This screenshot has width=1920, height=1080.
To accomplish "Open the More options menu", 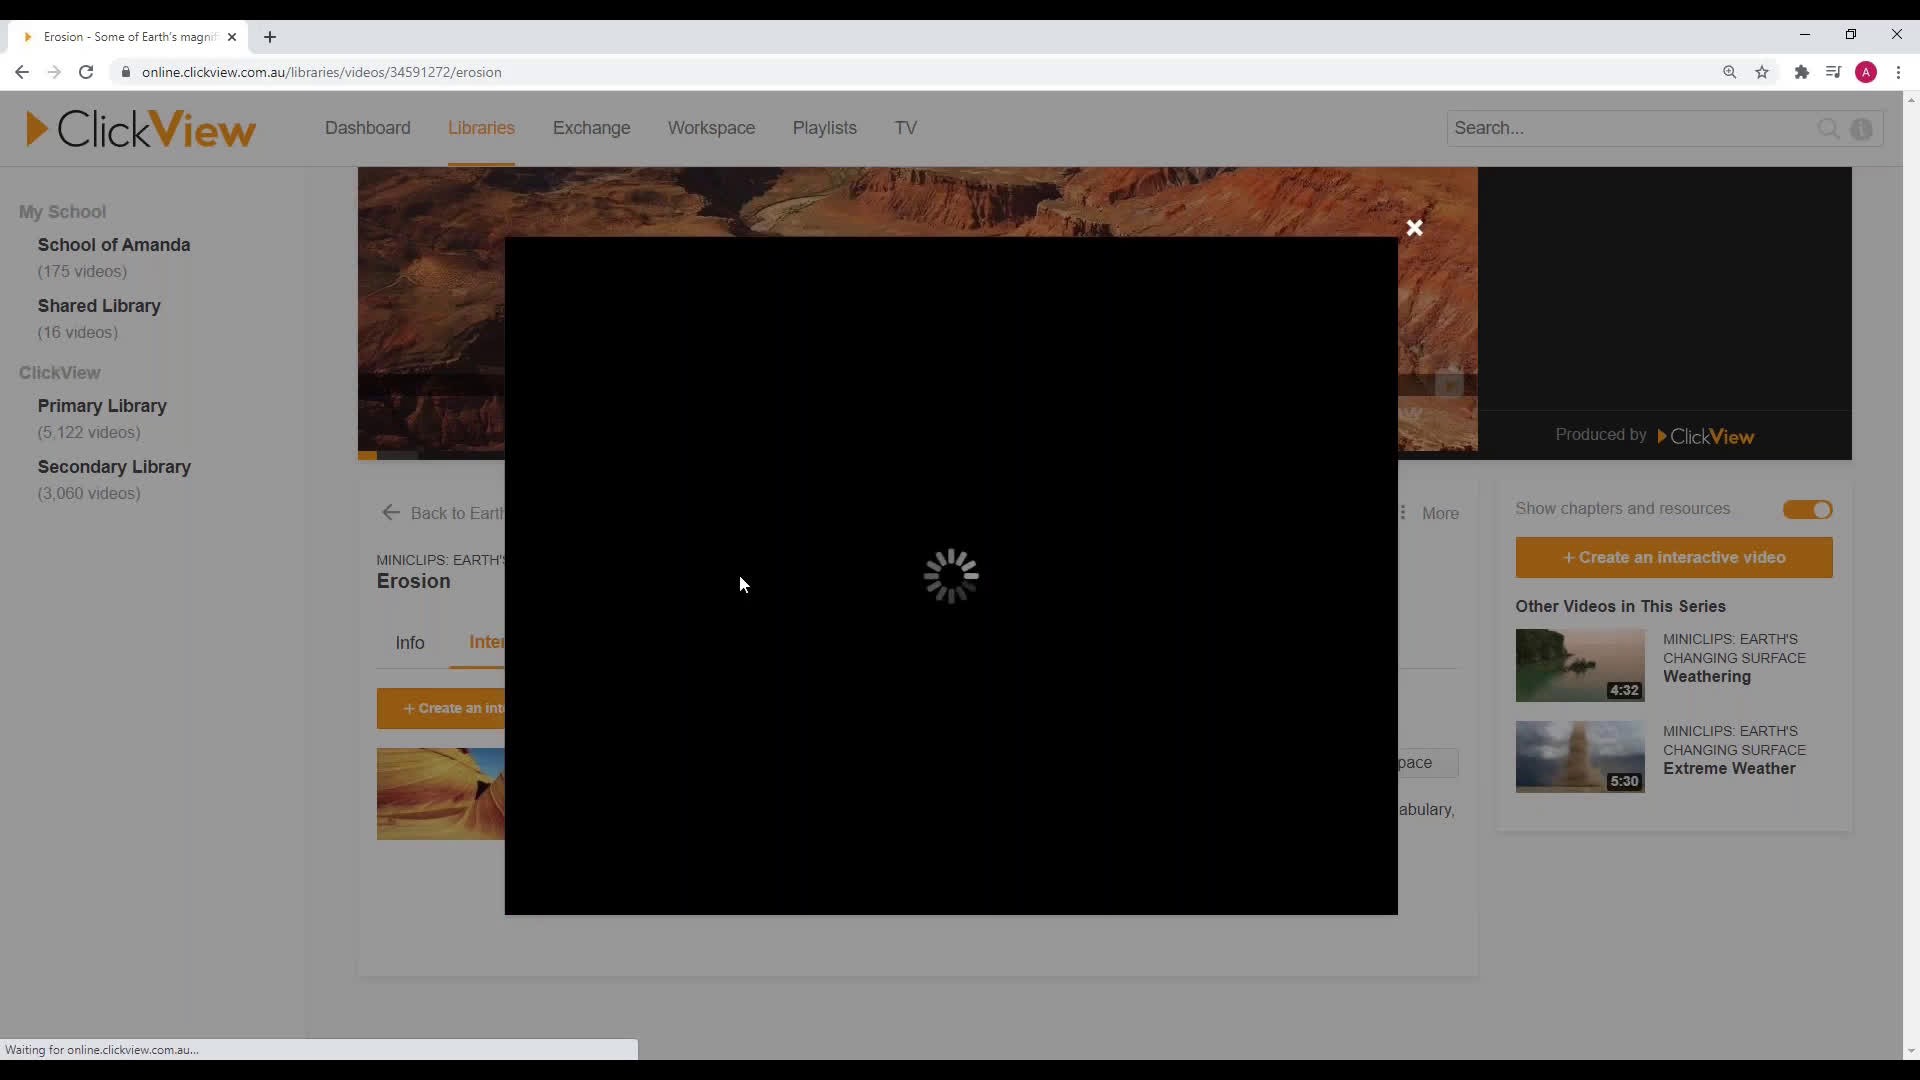I will (x=1440, y=513).
